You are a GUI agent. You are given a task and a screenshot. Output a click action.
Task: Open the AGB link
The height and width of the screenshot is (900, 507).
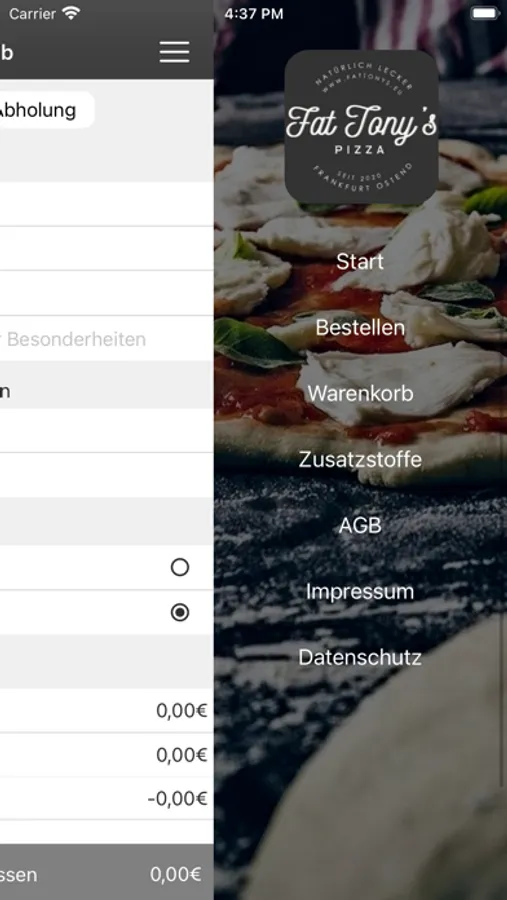click(360, 525)
